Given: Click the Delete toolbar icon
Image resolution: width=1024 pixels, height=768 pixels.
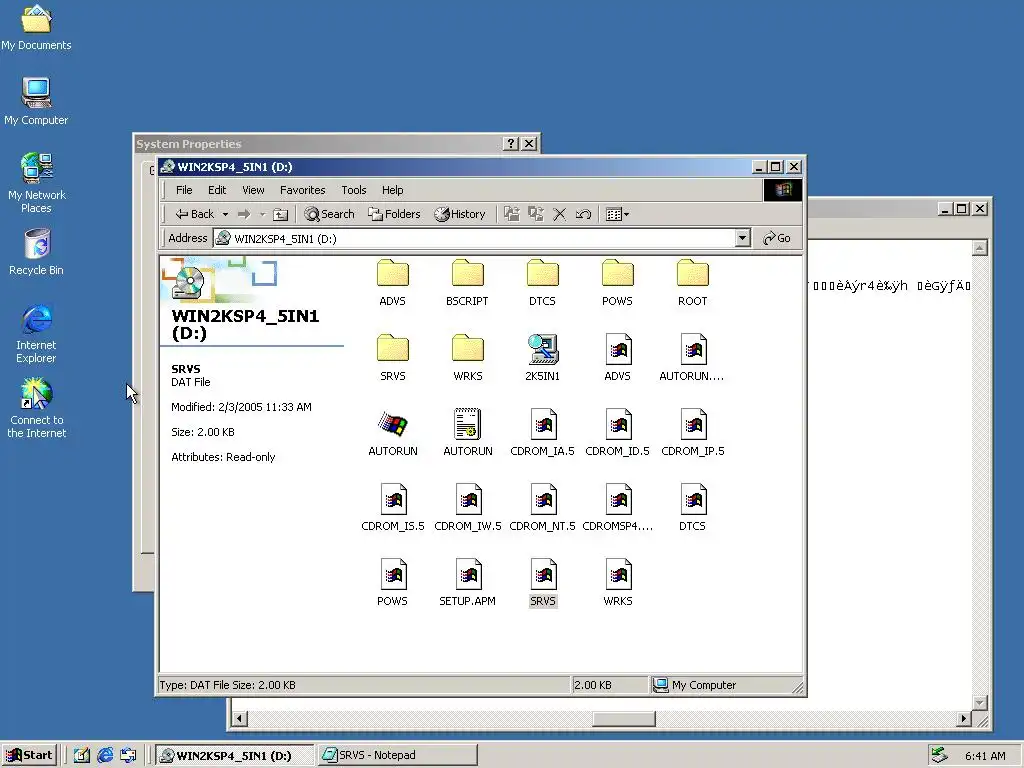Looking at the screenshot, I should click(560, 214).
